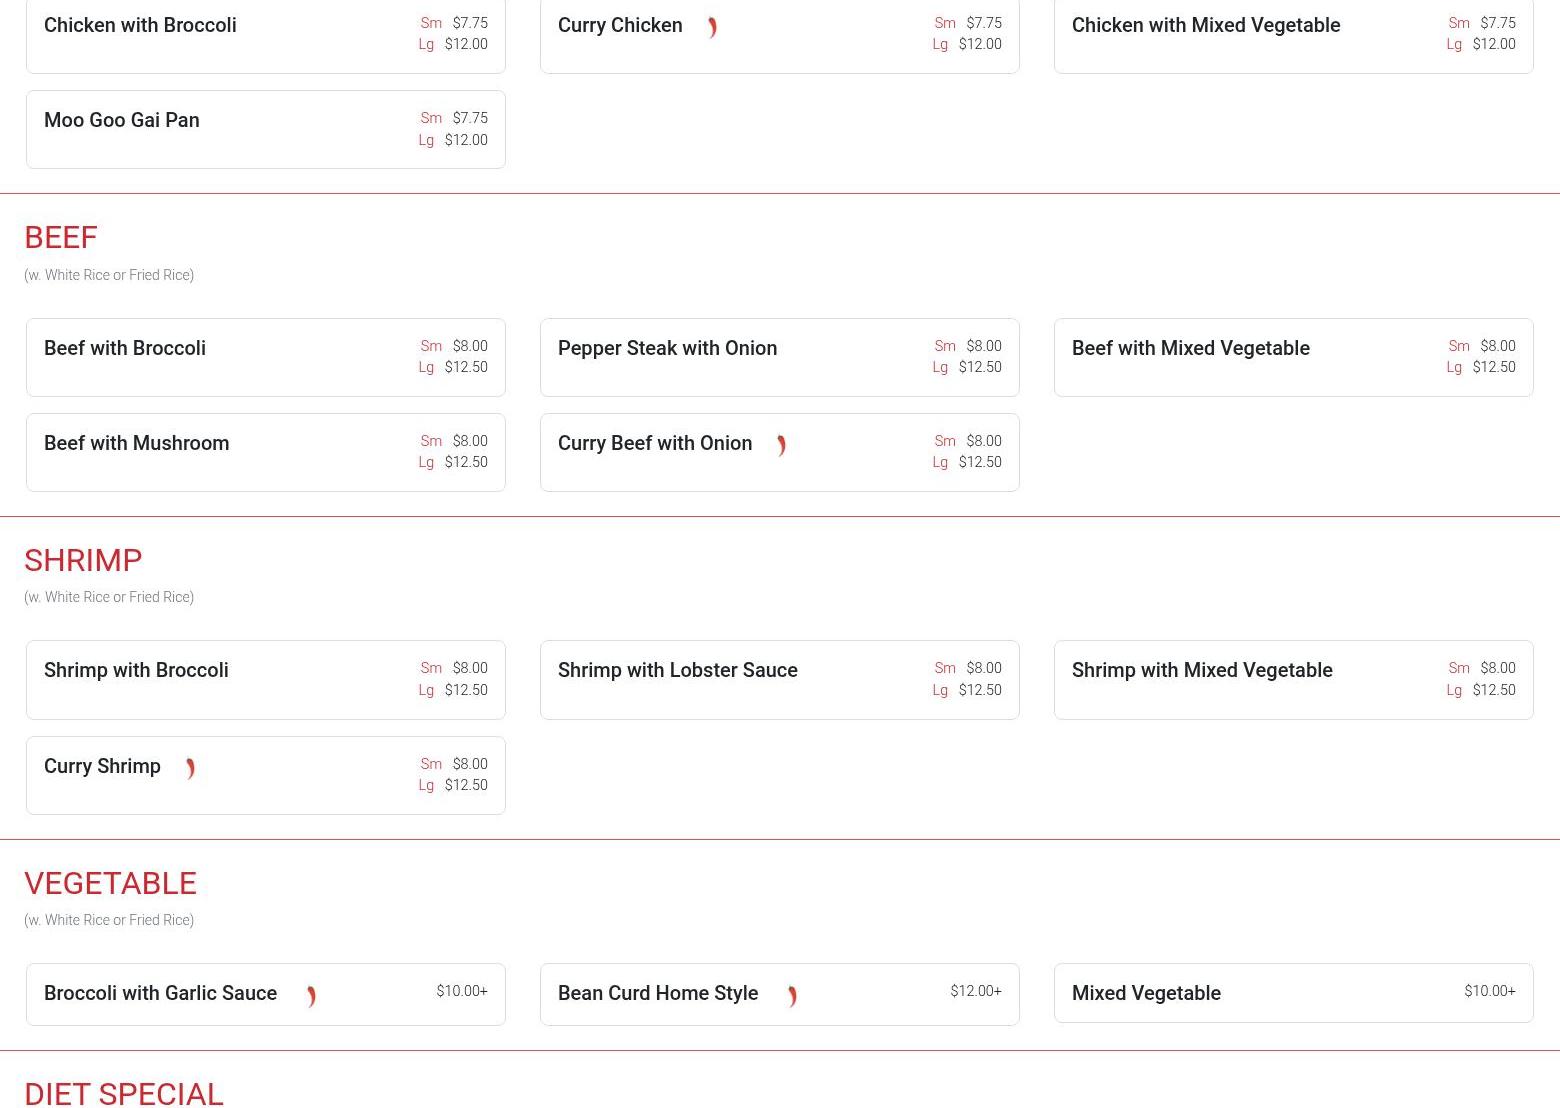Screen dimensions: 1560x1108
Task: Click the spicy icon on Broccoli with Garlic Sauce
Action: [311, 996]
